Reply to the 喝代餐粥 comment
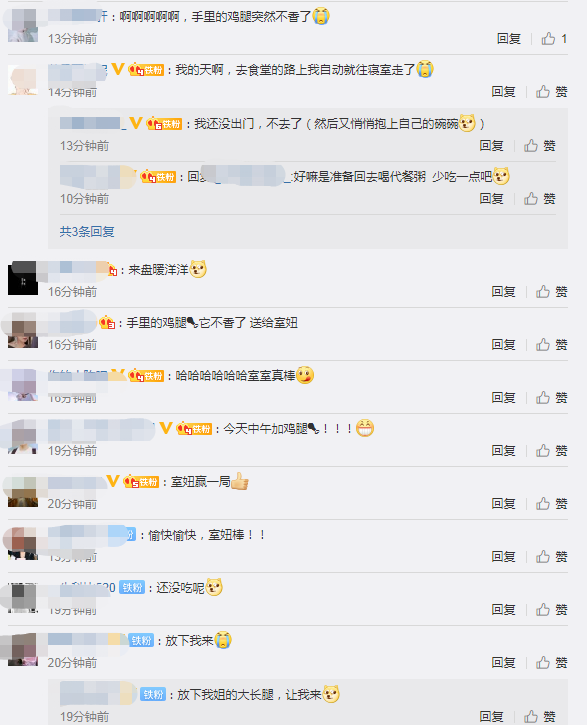Viewport: 587px width, 725px height. 491,199
